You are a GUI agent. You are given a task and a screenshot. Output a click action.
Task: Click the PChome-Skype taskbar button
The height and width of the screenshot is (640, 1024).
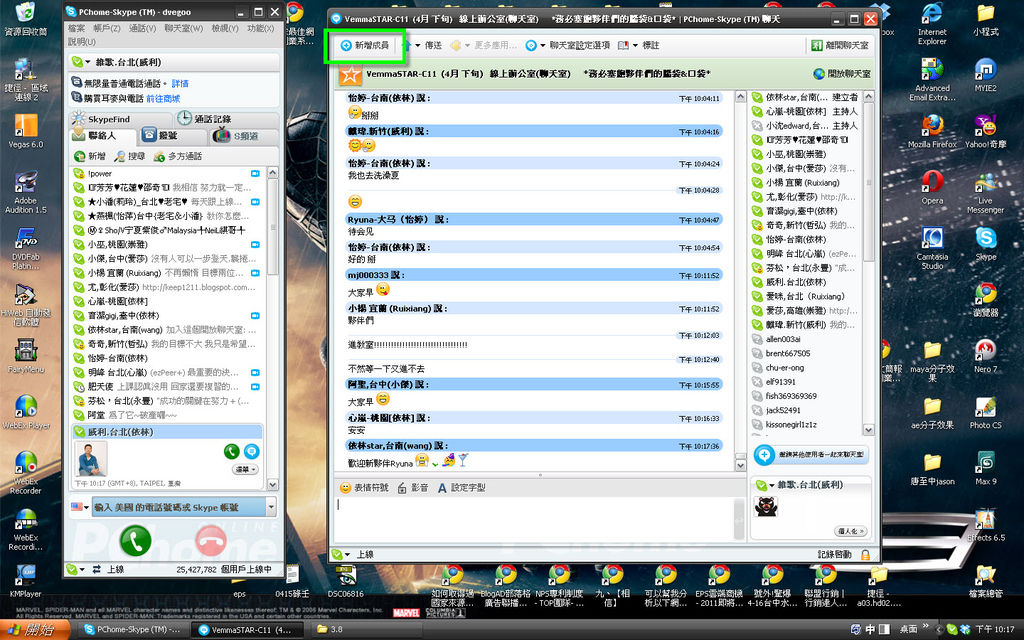click(x=133, y=630)
